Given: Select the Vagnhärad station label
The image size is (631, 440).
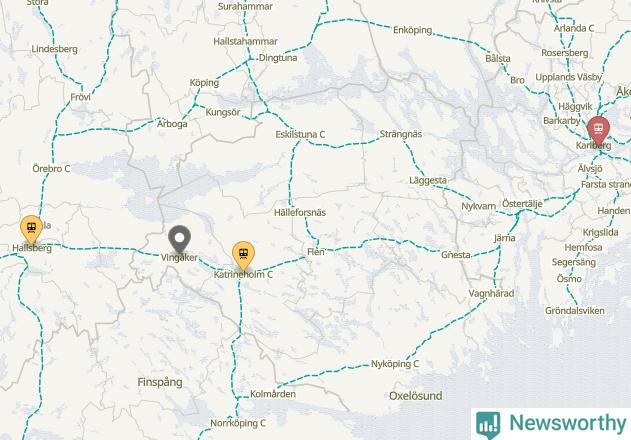Looking at the screenshot, I should 491,293.
